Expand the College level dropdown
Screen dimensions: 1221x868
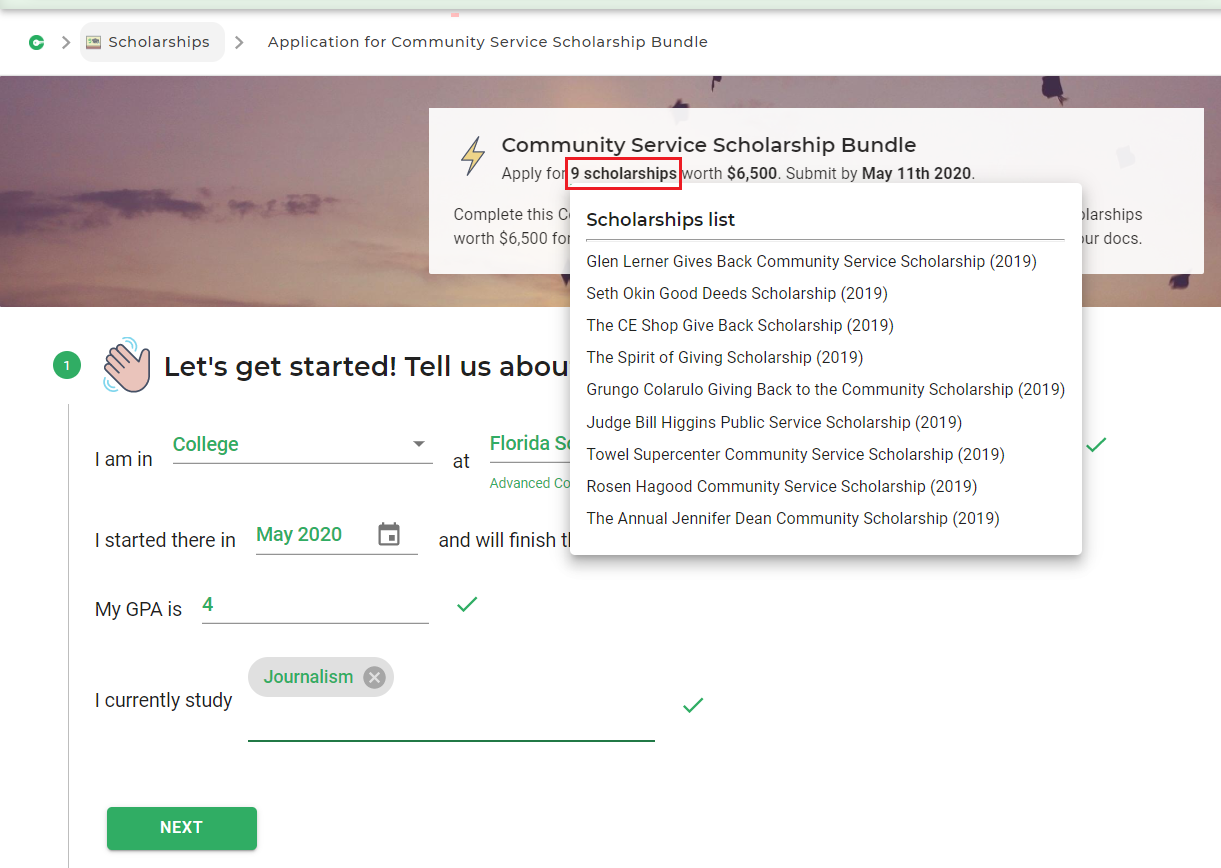point(418,445)
